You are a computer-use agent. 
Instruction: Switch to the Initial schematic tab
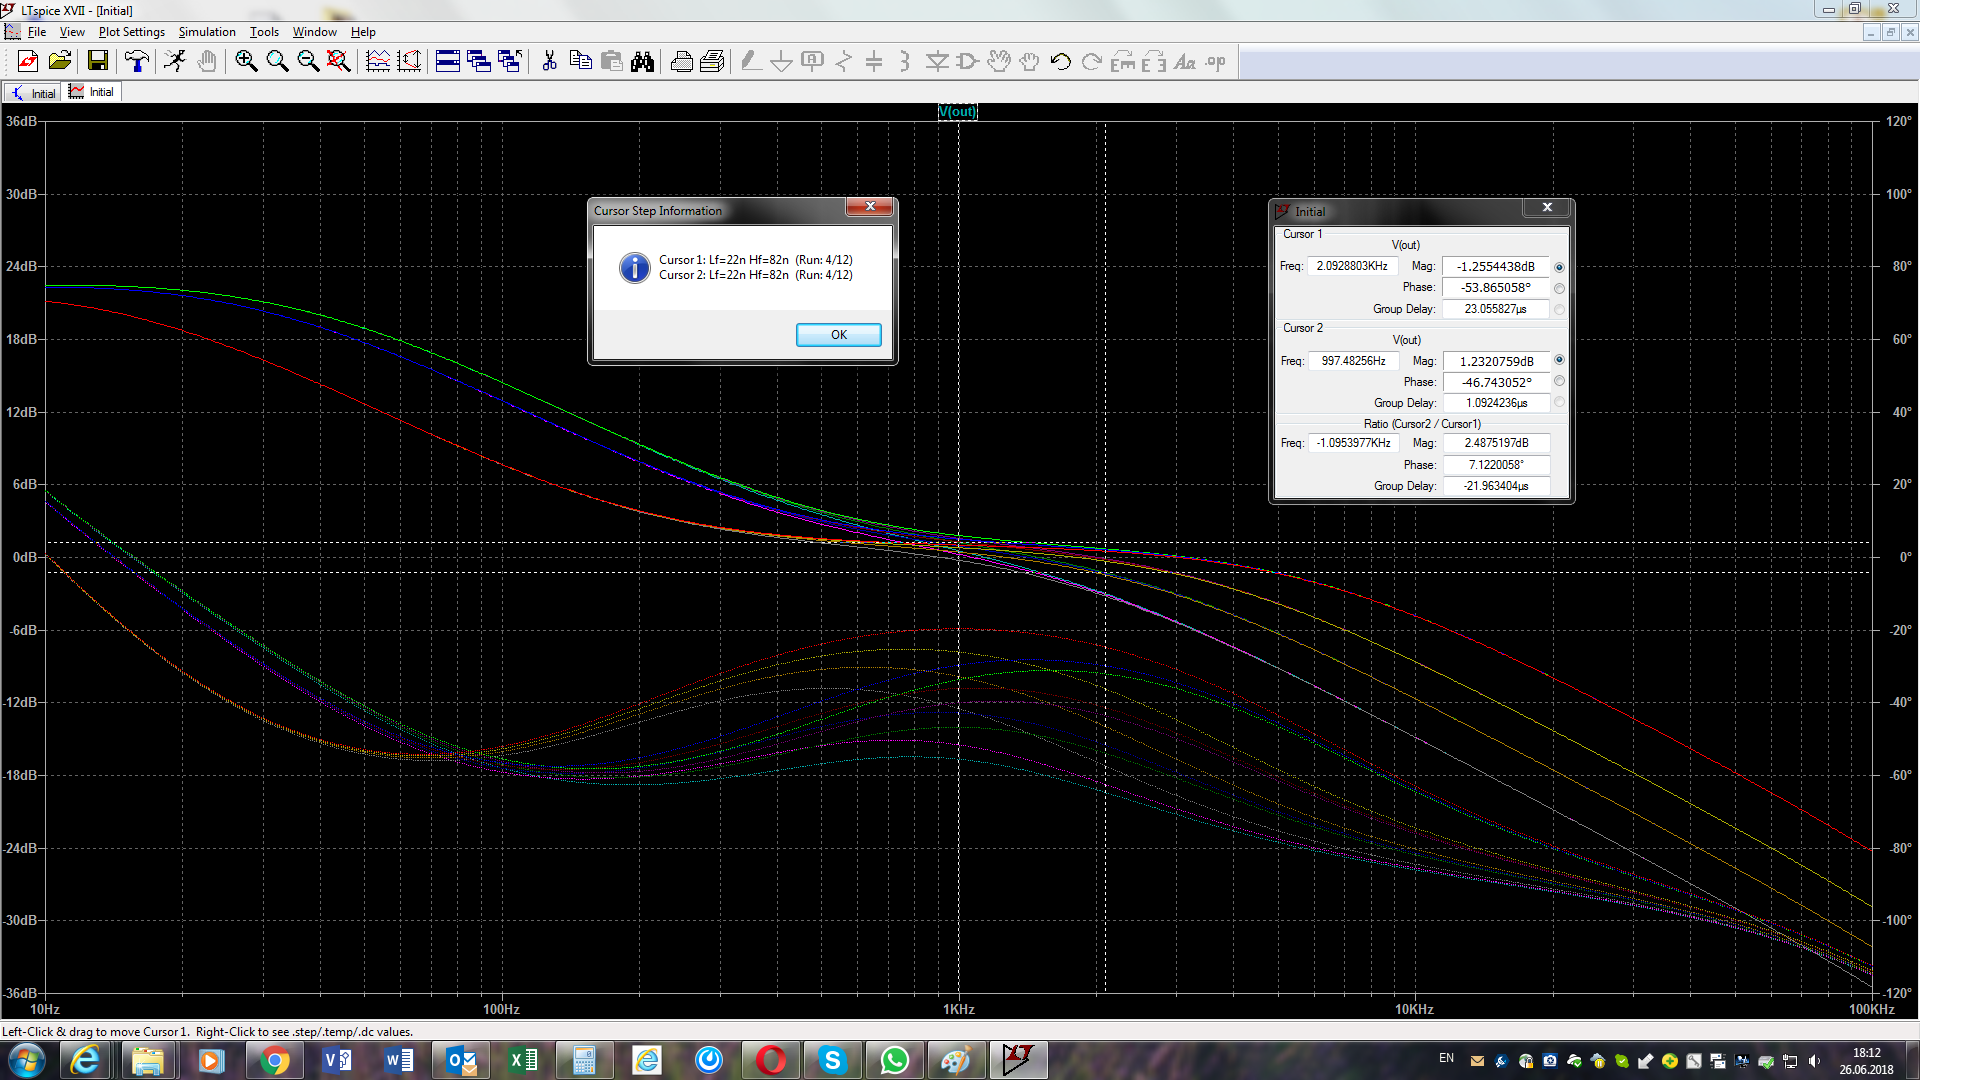[x=33, y=93]
